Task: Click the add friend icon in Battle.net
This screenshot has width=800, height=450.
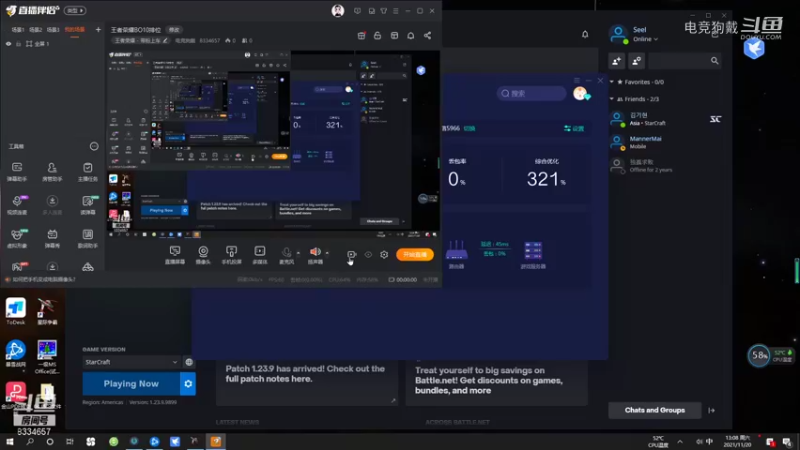Action: coord(617,61)
